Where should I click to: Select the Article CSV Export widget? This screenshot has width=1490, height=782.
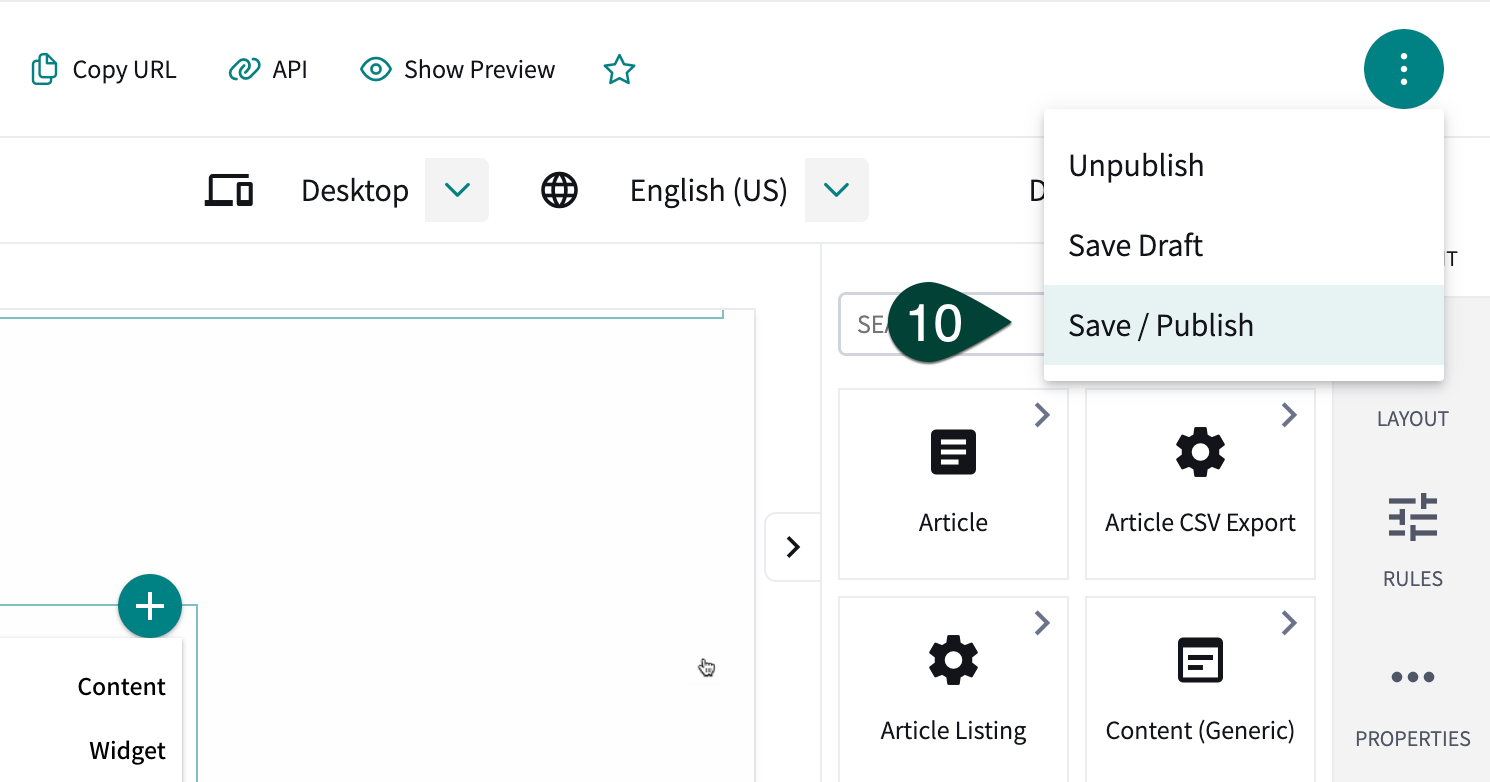click(1200, 484)
